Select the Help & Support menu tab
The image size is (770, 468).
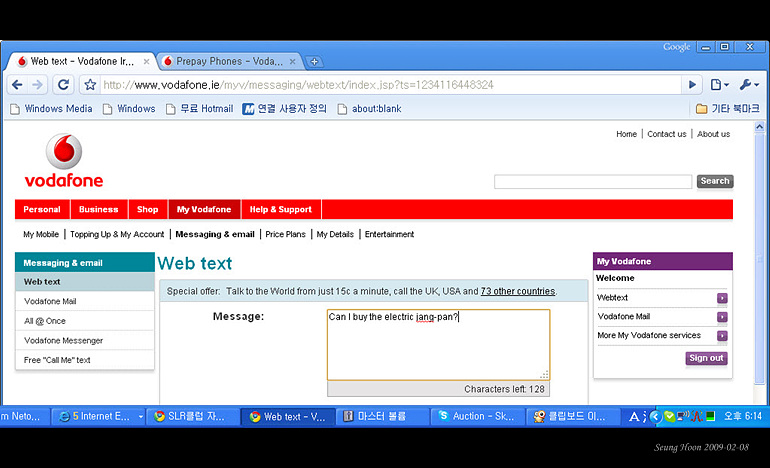click(x=281, y=209)
